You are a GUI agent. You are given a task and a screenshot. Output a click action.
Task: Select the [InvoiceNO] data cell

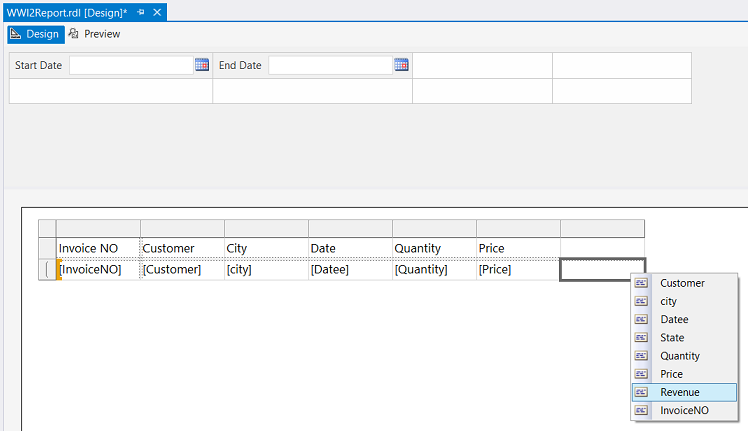(98, 270)
